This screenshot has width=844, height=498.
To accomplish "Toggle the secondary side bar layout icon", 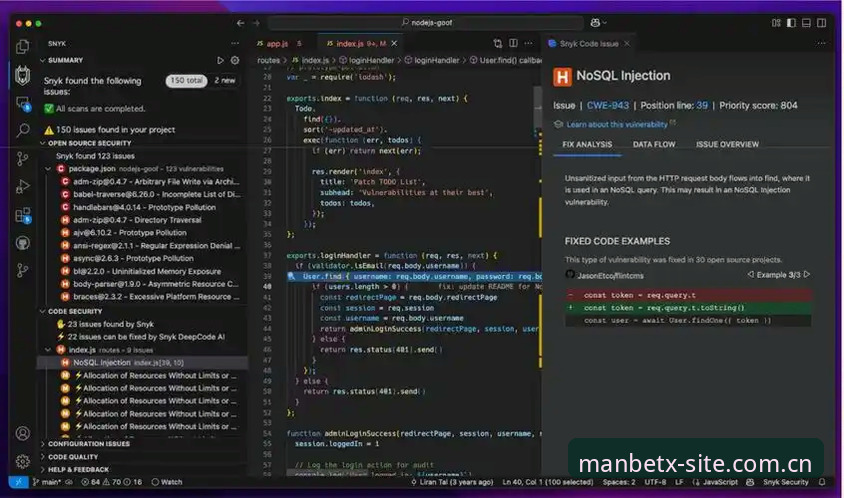I will 821,23.
